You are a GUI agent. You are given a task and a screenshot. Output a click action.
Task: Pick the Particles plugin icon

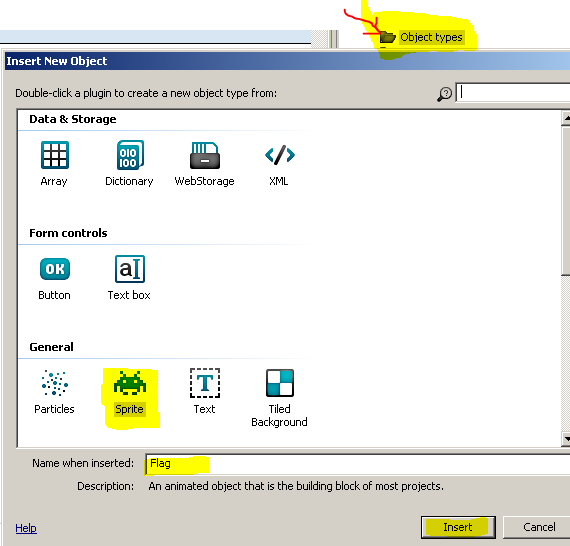click(x=55, y=383)
